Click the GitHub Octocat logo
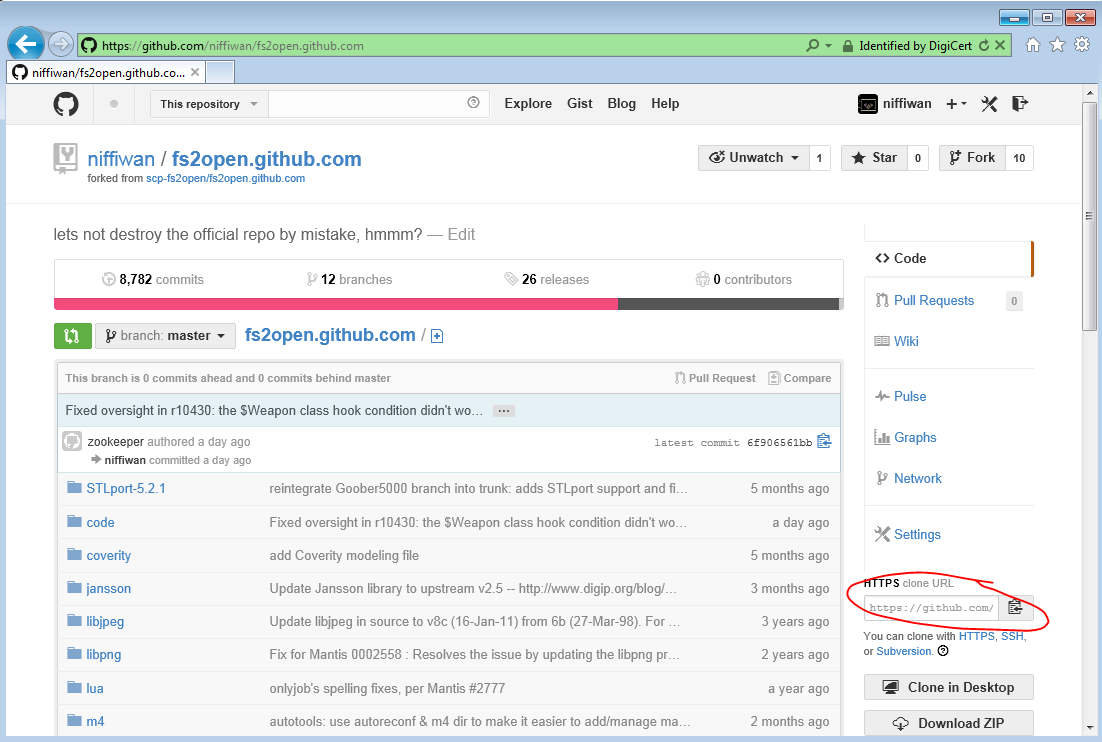This screenshot has height=742, width=1102. coord(66,104)
